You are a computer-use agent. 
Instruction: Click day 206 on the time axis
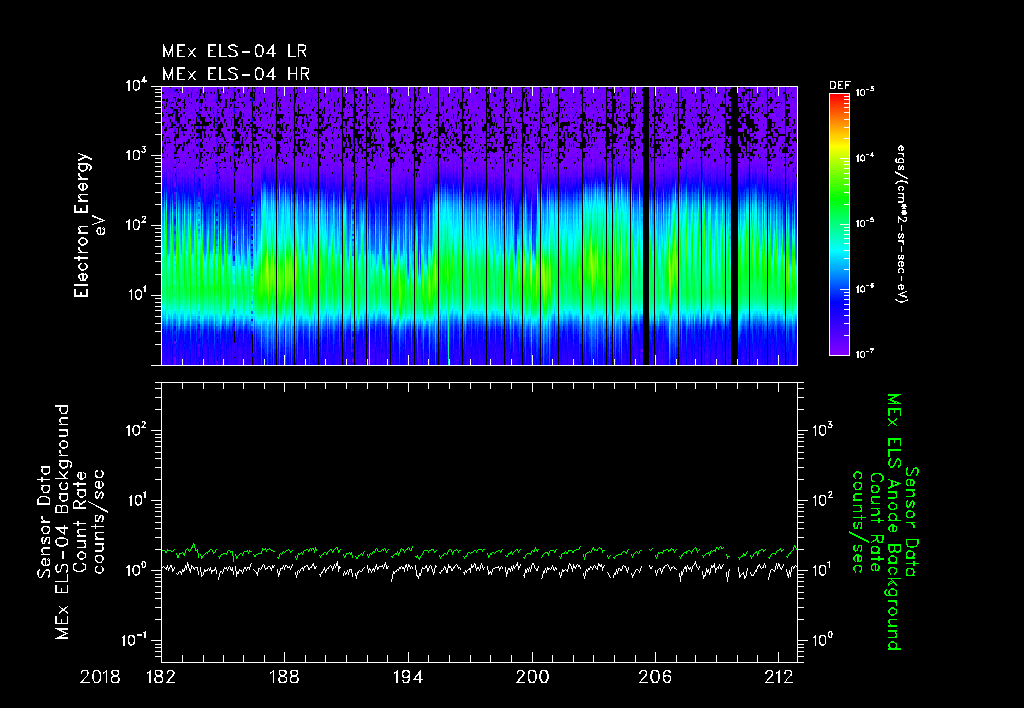655,677
